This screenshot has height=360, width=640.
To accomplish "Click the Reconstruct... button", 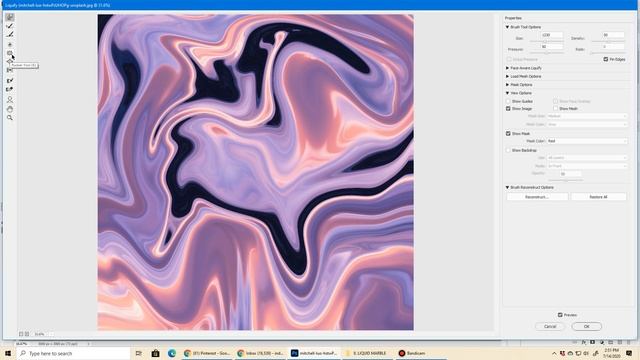I will [537, 197].
